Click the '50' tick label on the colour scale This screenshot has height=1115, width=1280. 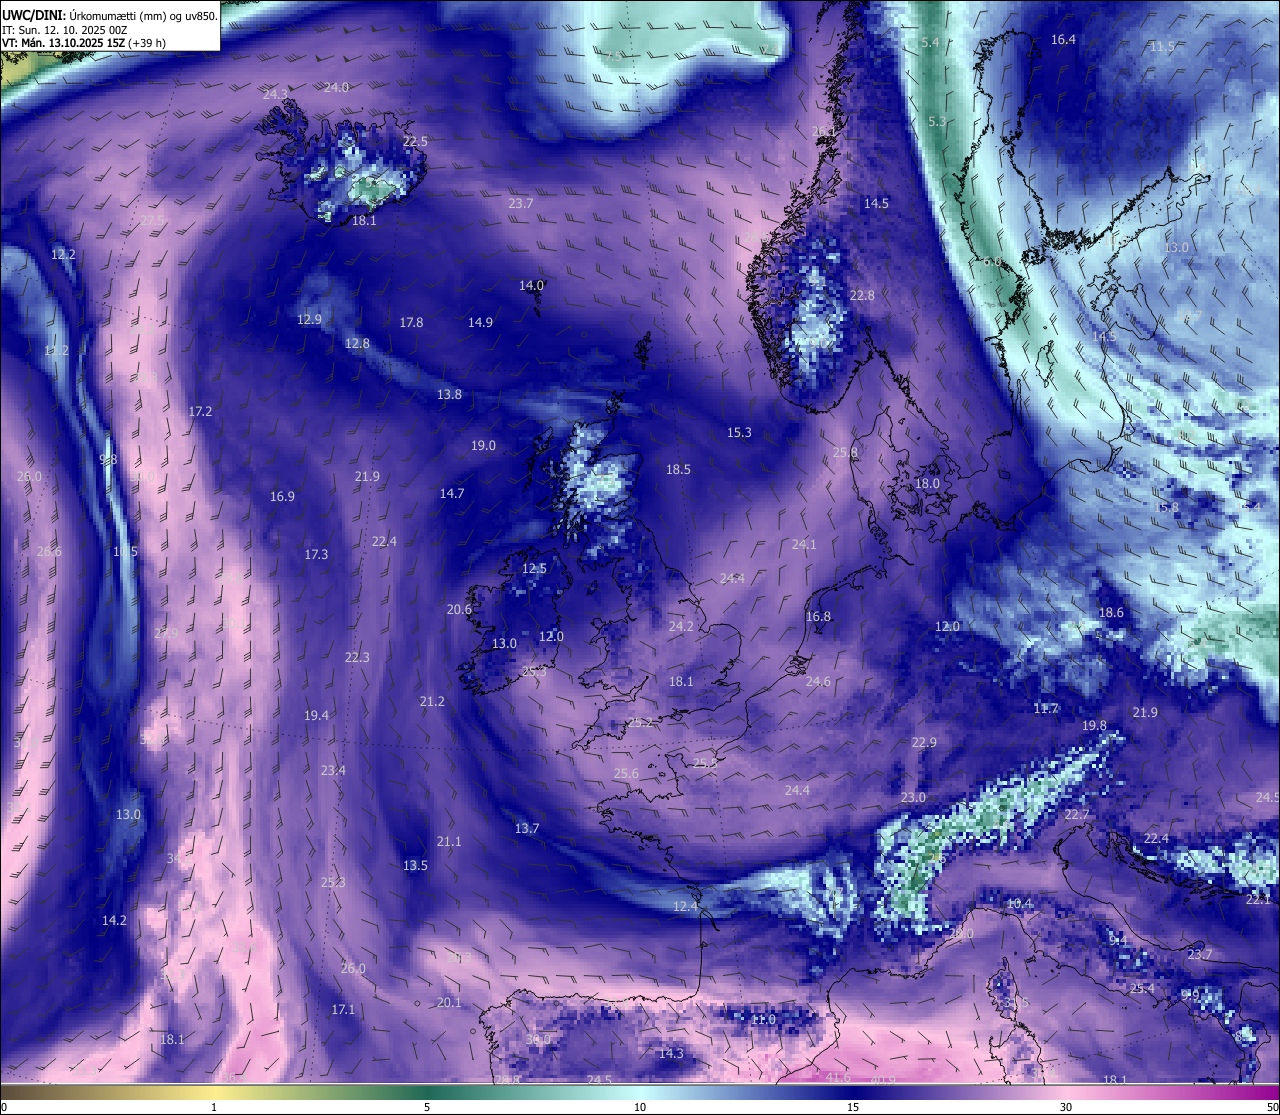click(x=1271, y=1107)
